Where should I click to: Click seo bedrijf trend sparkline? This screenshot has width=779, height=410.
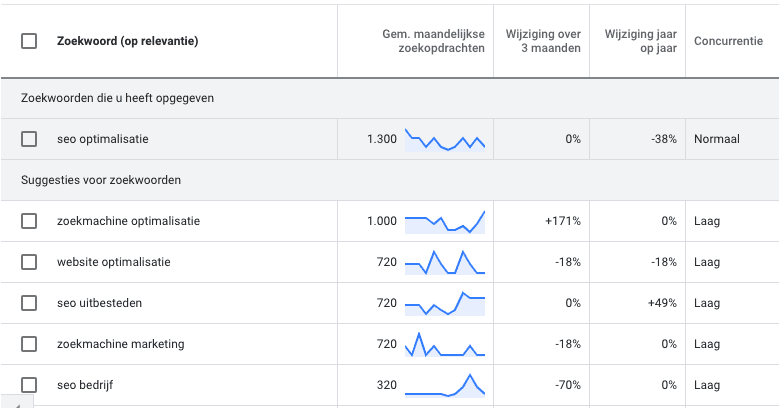tap(445, 385)
